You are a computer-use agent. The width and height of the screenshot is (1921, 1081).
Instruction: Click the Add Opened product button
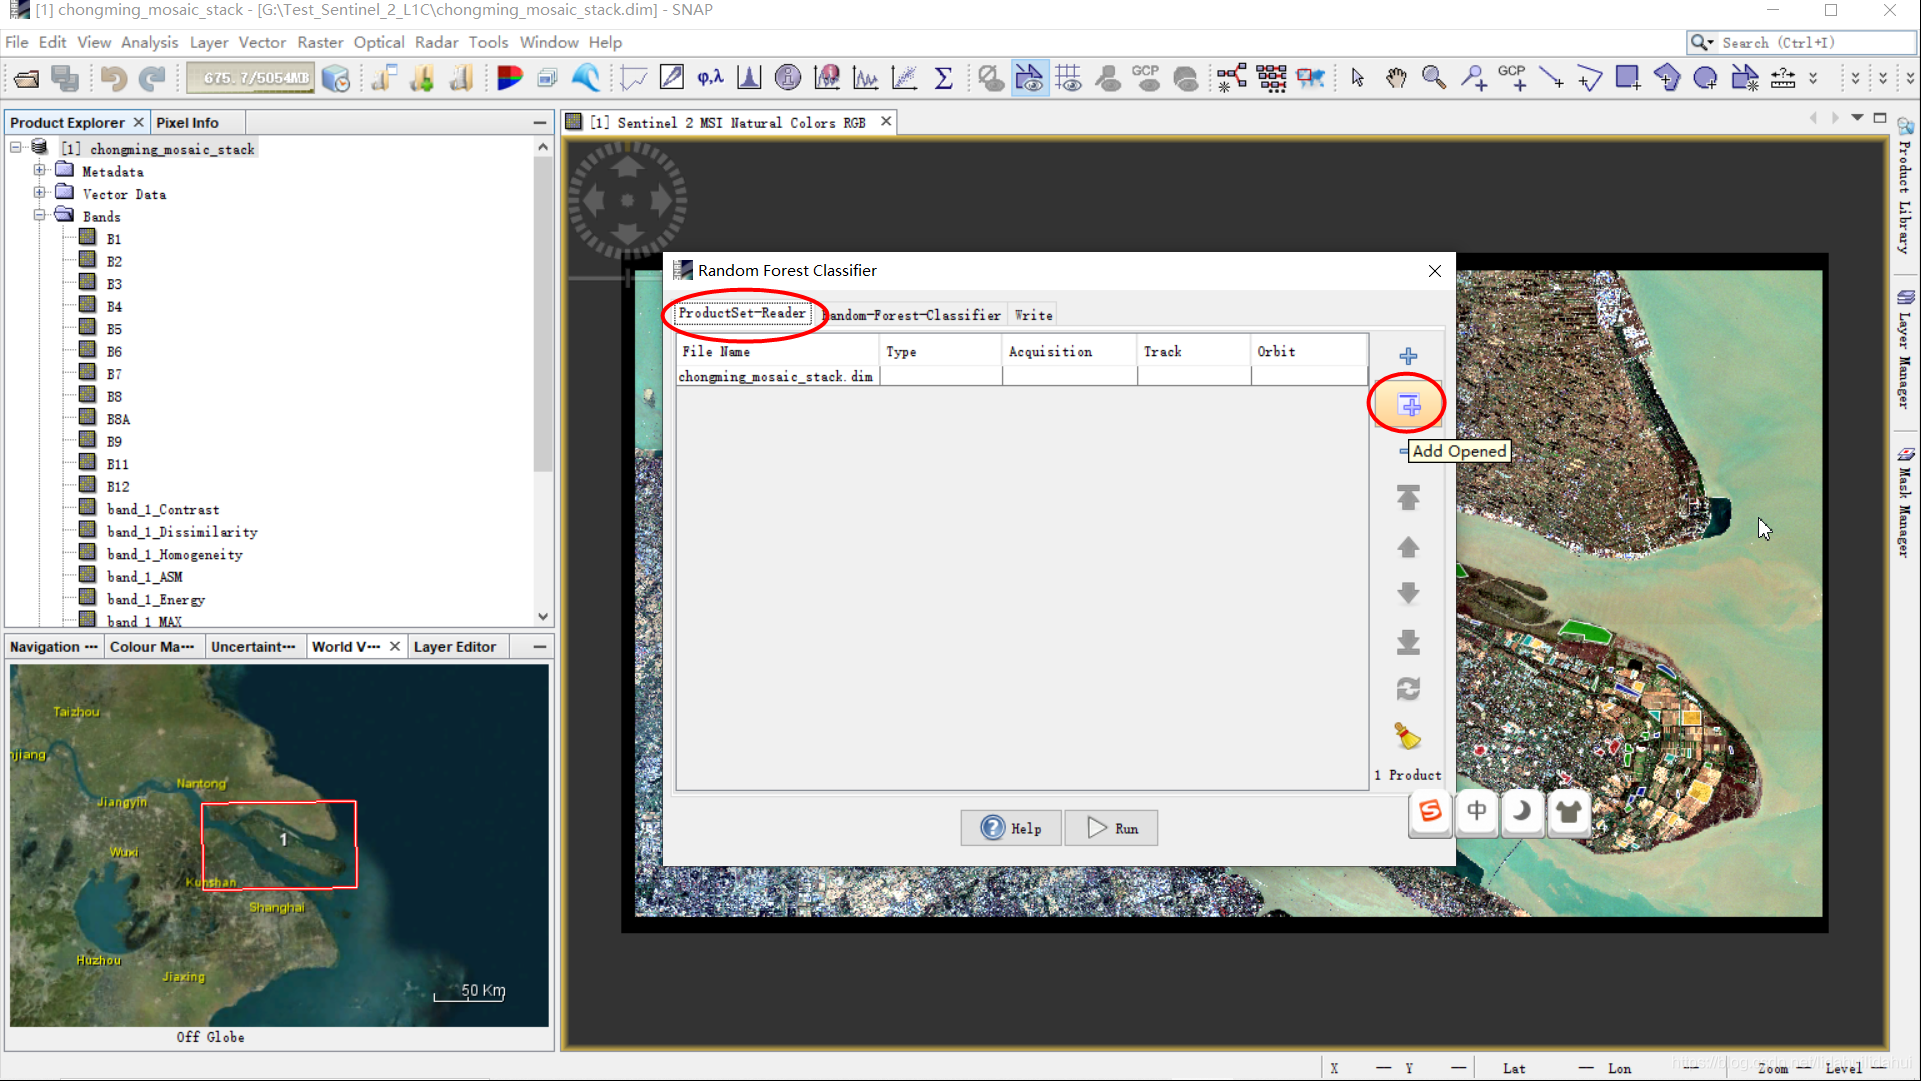point(1406,404)
